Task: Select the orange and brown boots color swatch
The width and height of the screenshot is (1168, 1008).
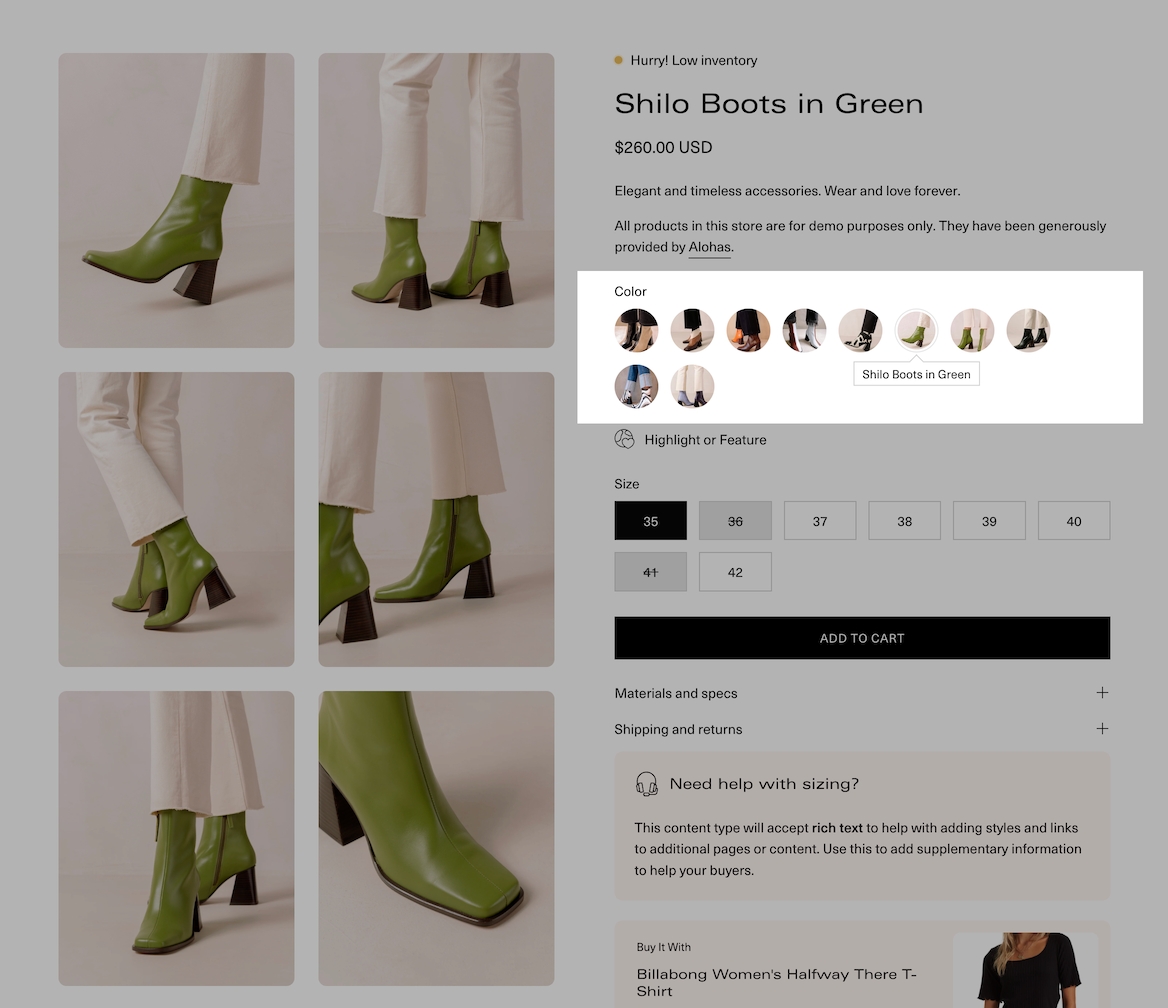Action: pyautogui.click(x=748, y=330)
